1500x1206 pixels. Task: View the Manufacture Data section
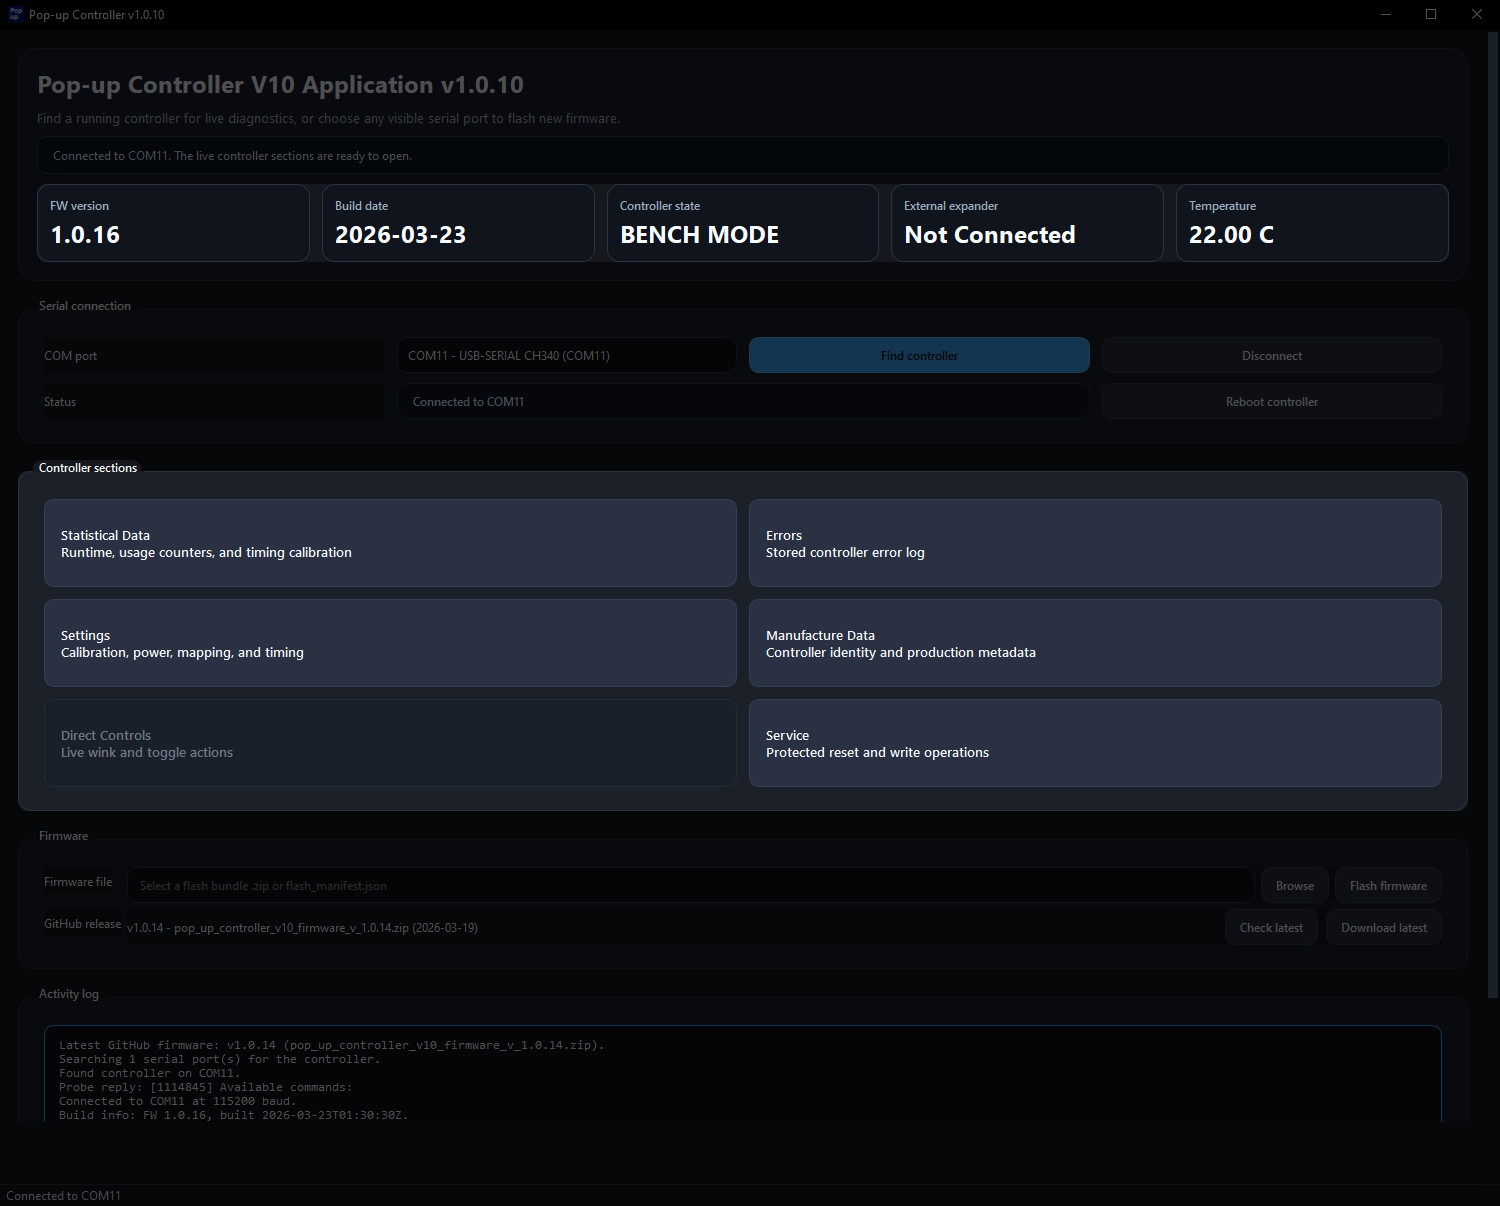point(1094,643)
